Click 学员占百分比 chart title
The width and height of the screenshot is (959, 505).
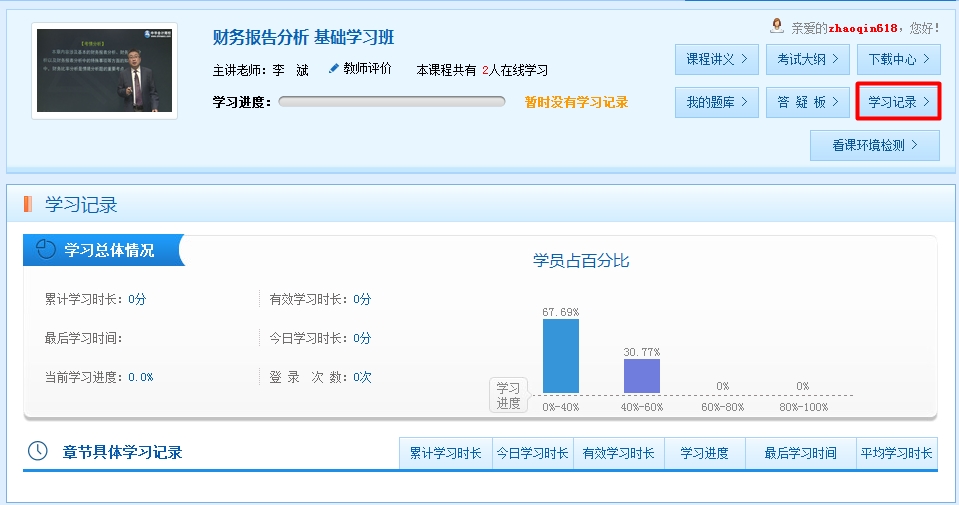pos(581,261)
